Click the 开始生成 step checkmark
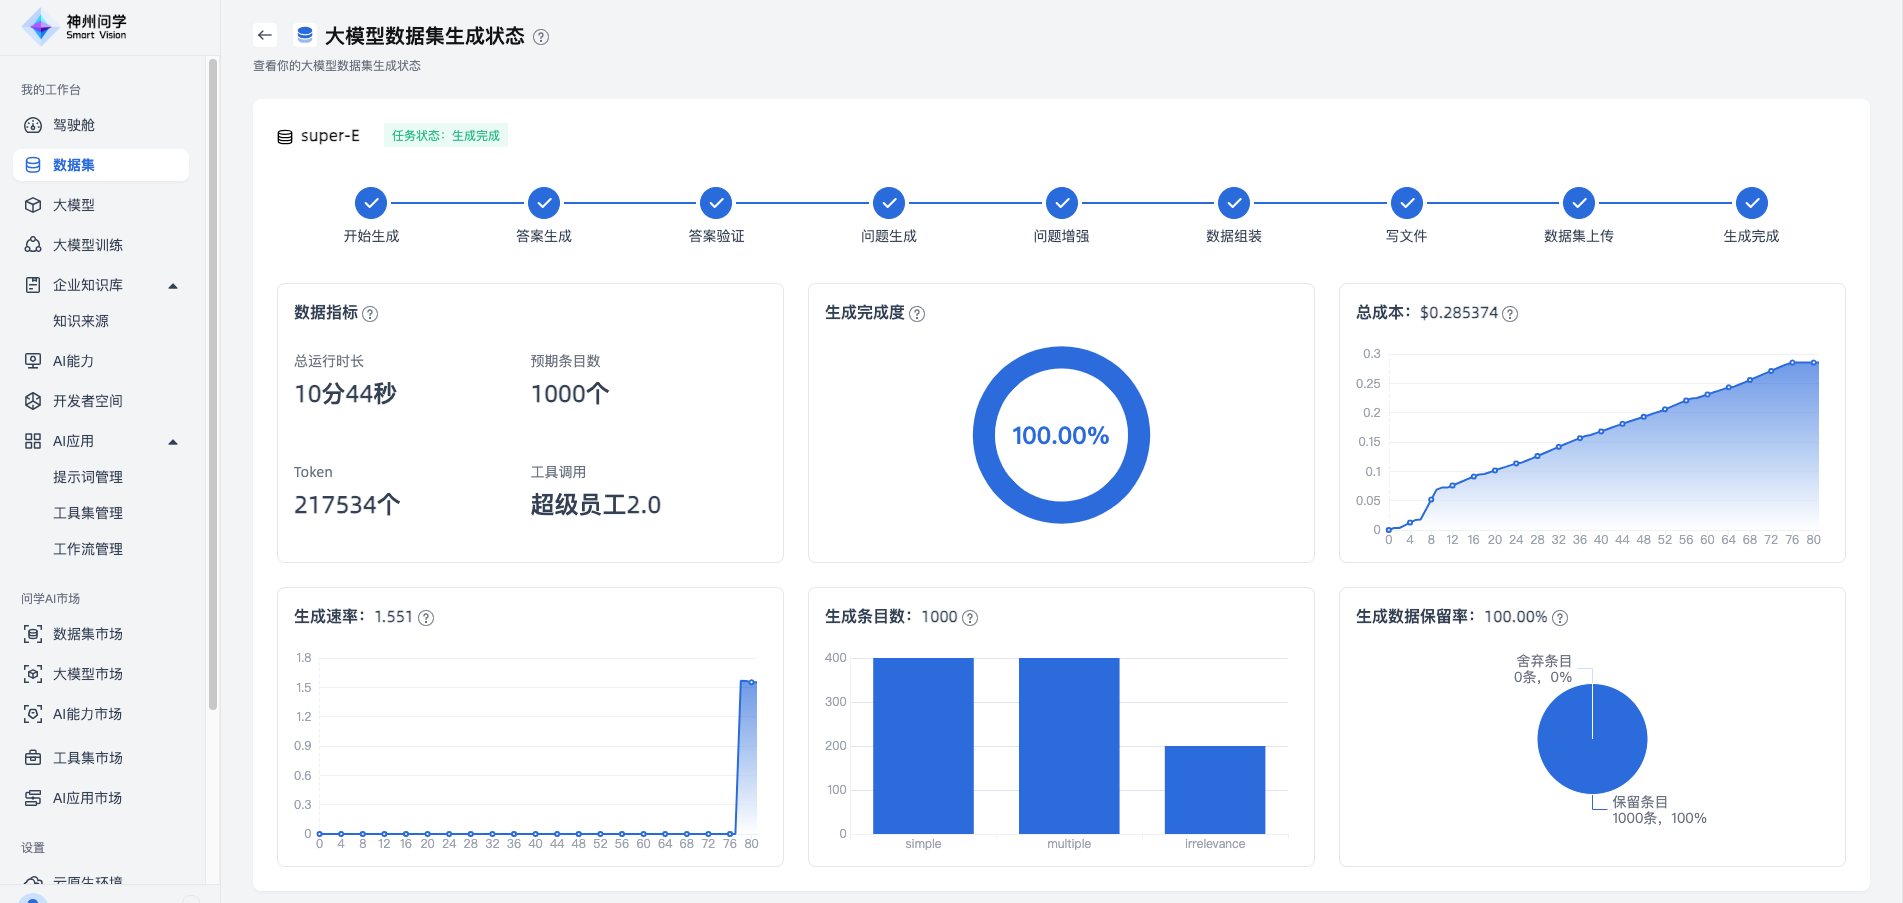 pyautogui.click(x=371, y=203)
